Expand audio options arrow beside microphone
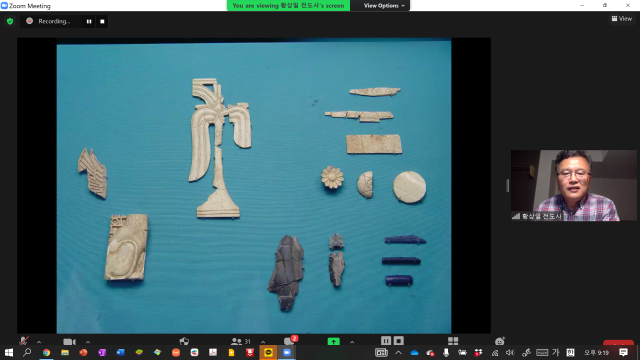 [x=39, y=342]
